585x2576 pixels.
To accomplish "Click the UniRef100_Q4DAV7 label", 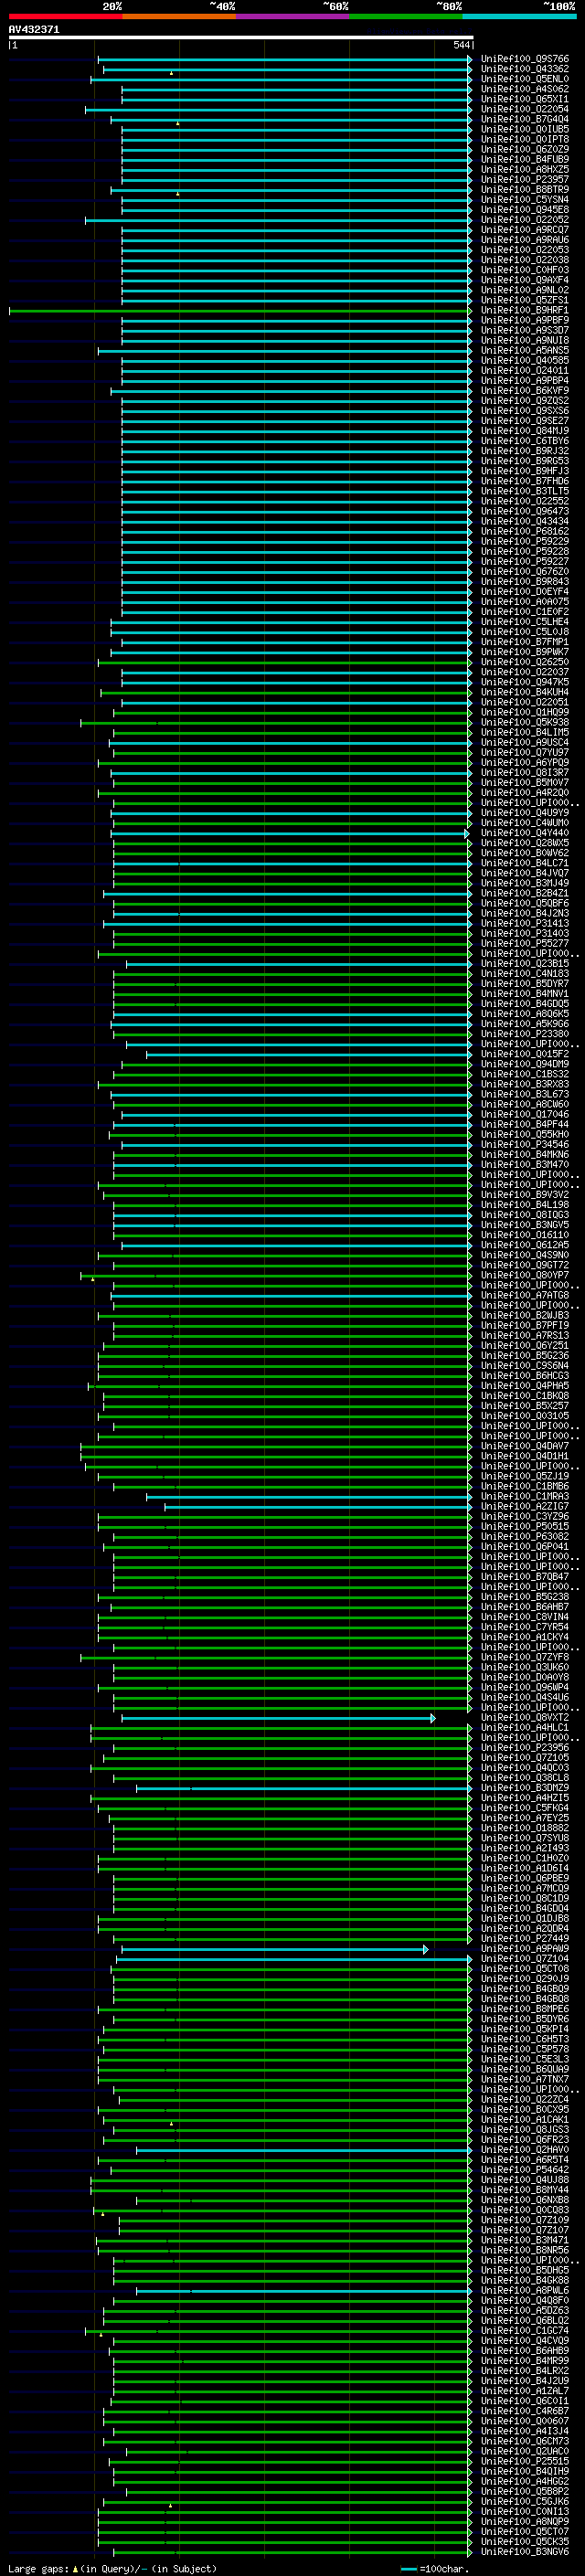I will point(525,1446).
